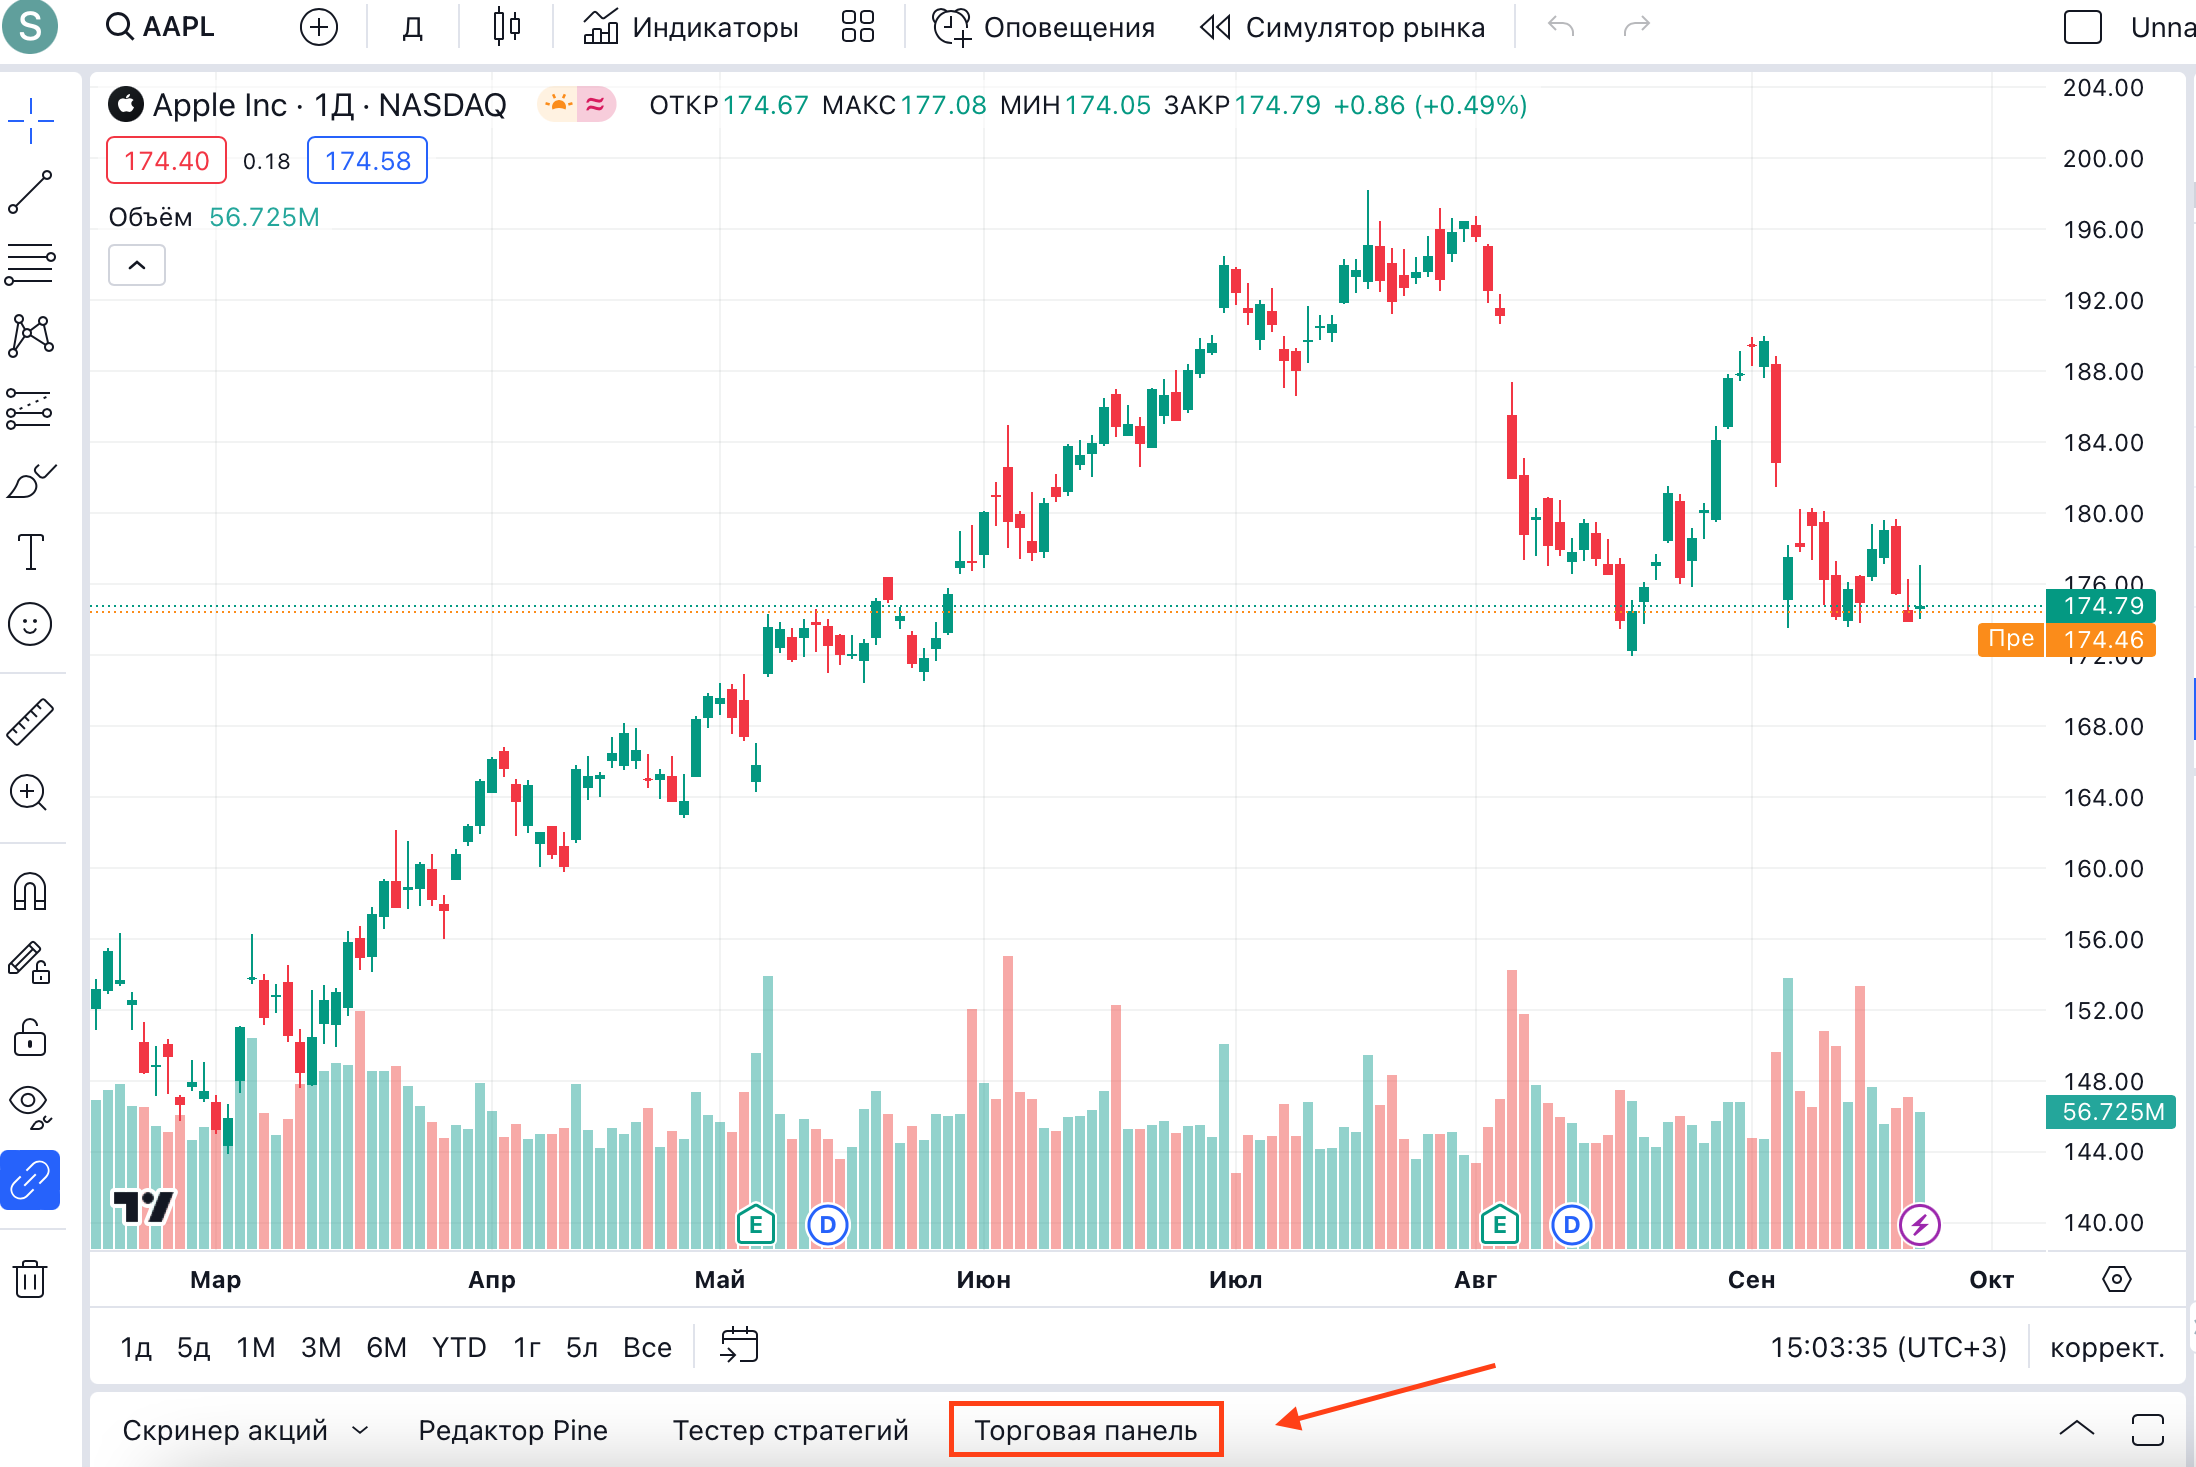Select the 1М time range

pyautogui.click(x=256, y=1347)
